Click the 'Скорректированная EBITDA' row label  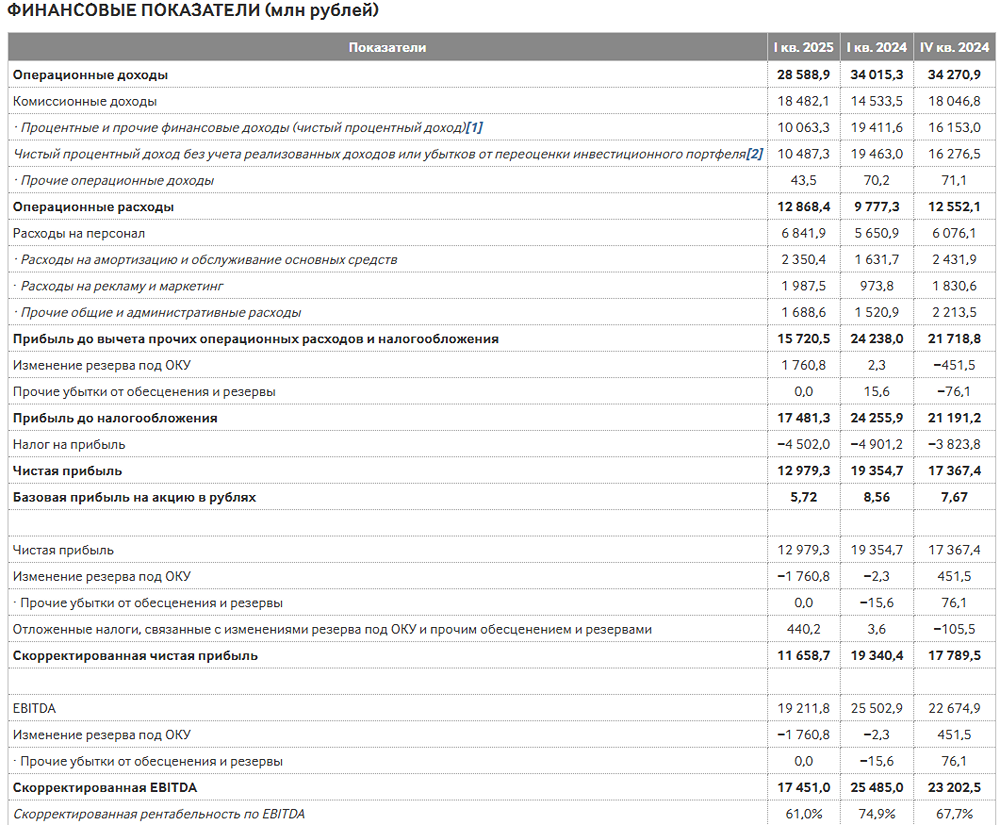coord(104,788)
